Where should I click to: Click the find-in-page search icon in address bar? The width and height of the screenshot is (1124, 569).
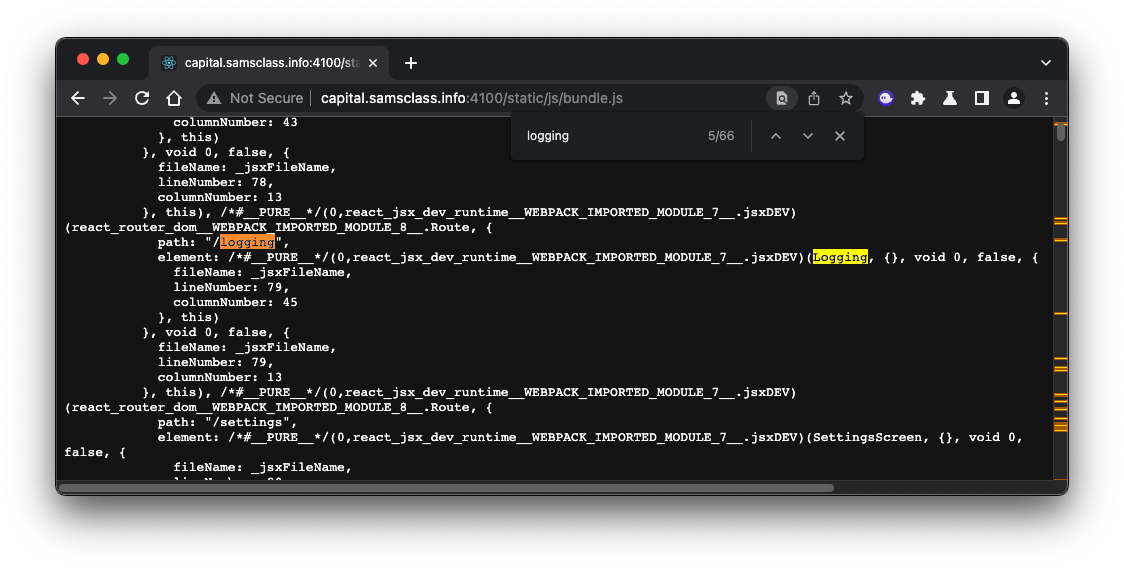click(x=782, y=98)
